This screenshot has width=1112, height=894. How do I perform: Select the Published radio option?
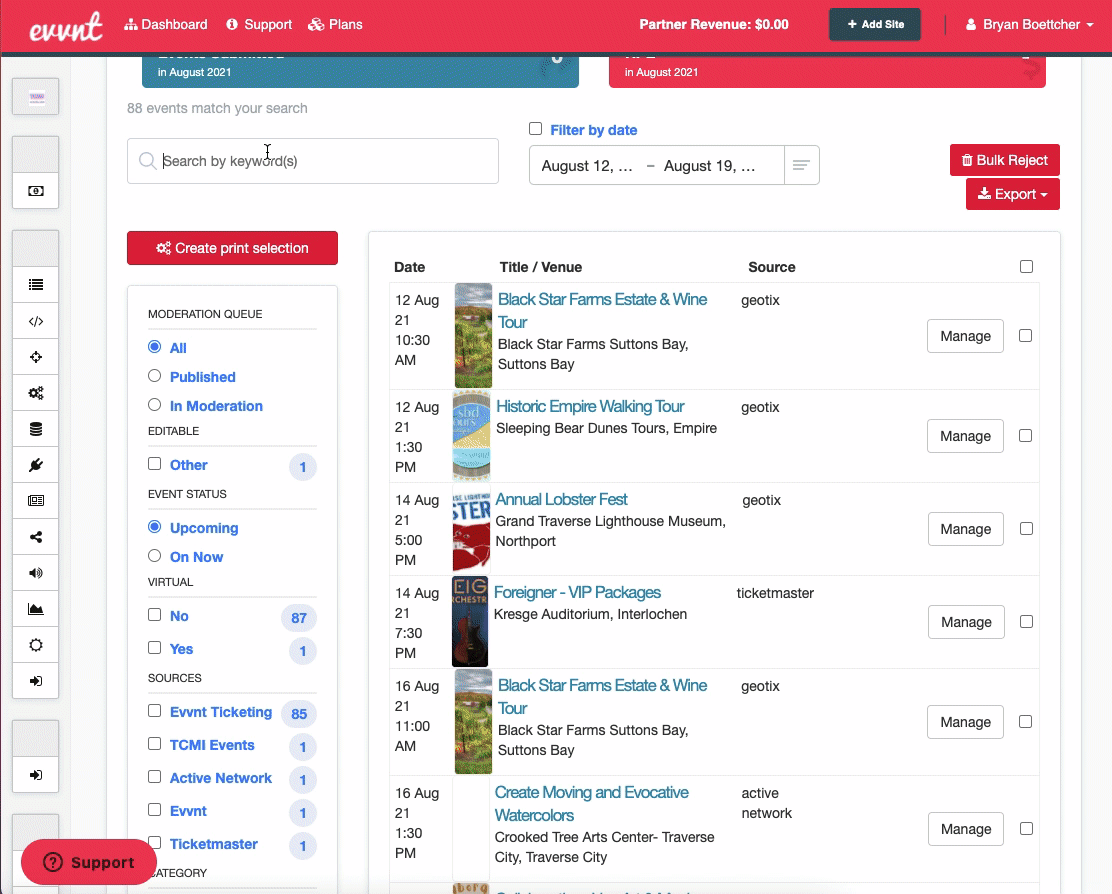(x=155, y=376)
